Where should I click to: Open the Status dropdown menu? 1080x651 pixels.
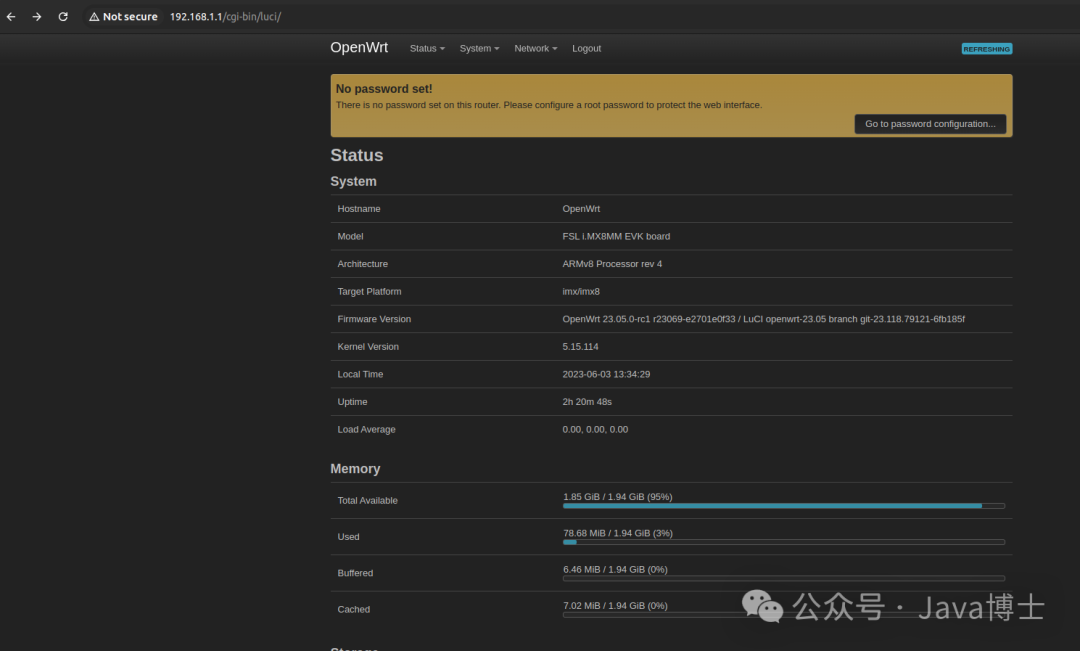426,48
